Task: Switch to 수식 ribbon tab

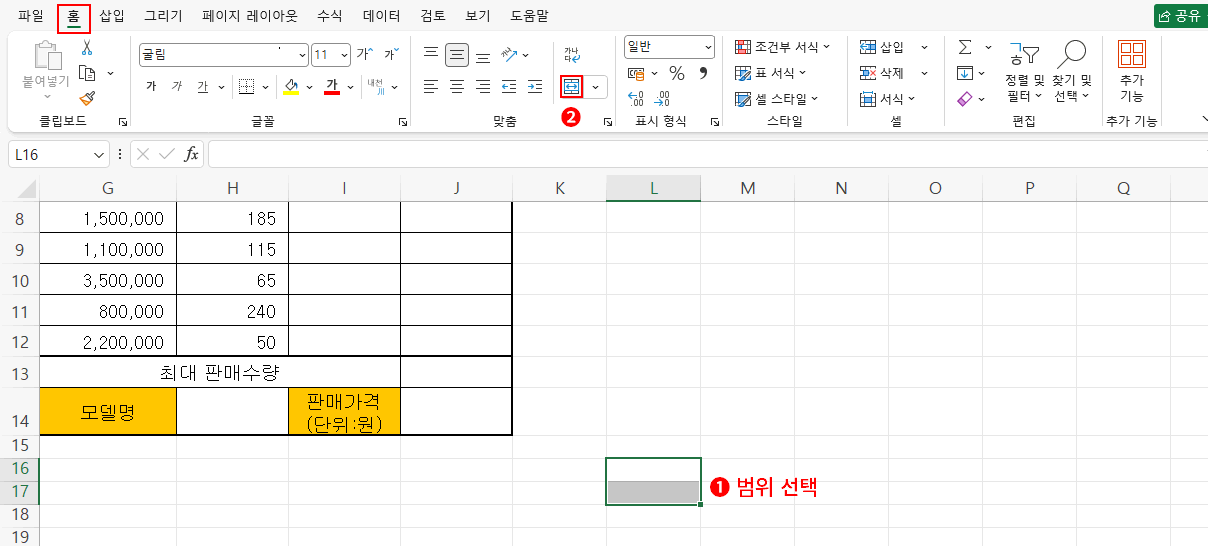Action: point(329,16)
